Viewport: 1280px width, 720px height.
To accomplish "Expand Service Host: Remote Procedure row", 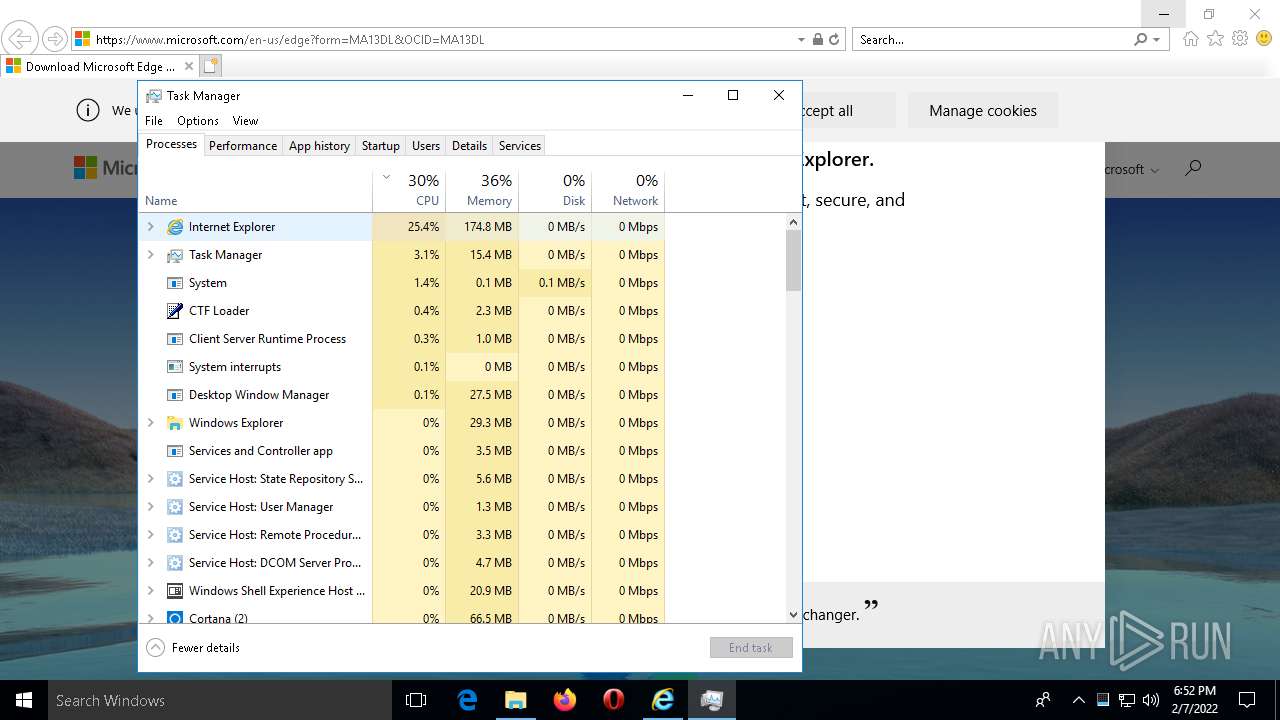I will point(151,535).
